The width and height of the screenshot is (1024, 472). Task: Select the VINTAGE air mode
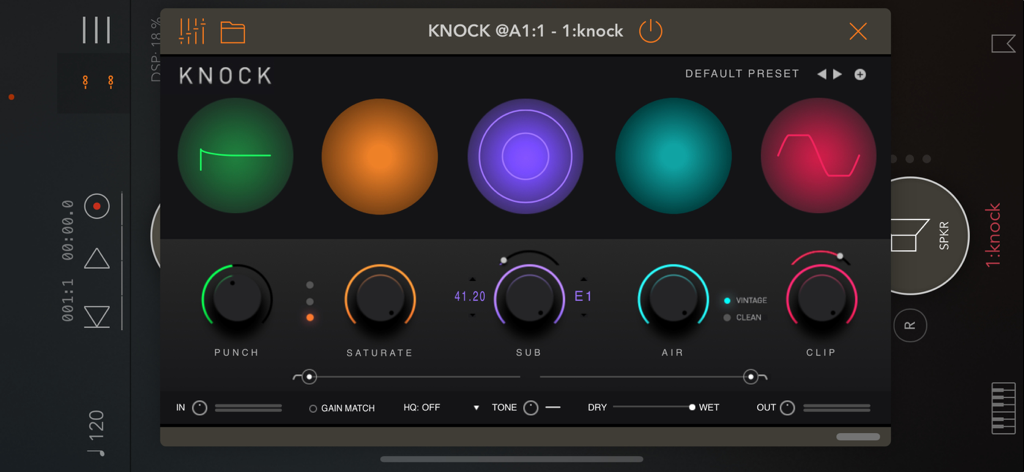click(x=745, y=301)
